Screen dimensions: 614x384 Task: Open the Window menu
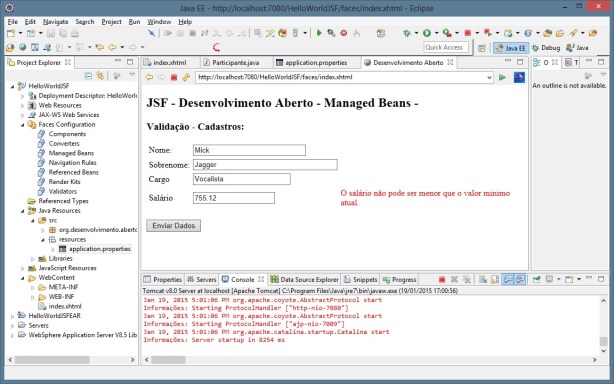[x=159, y=22]
